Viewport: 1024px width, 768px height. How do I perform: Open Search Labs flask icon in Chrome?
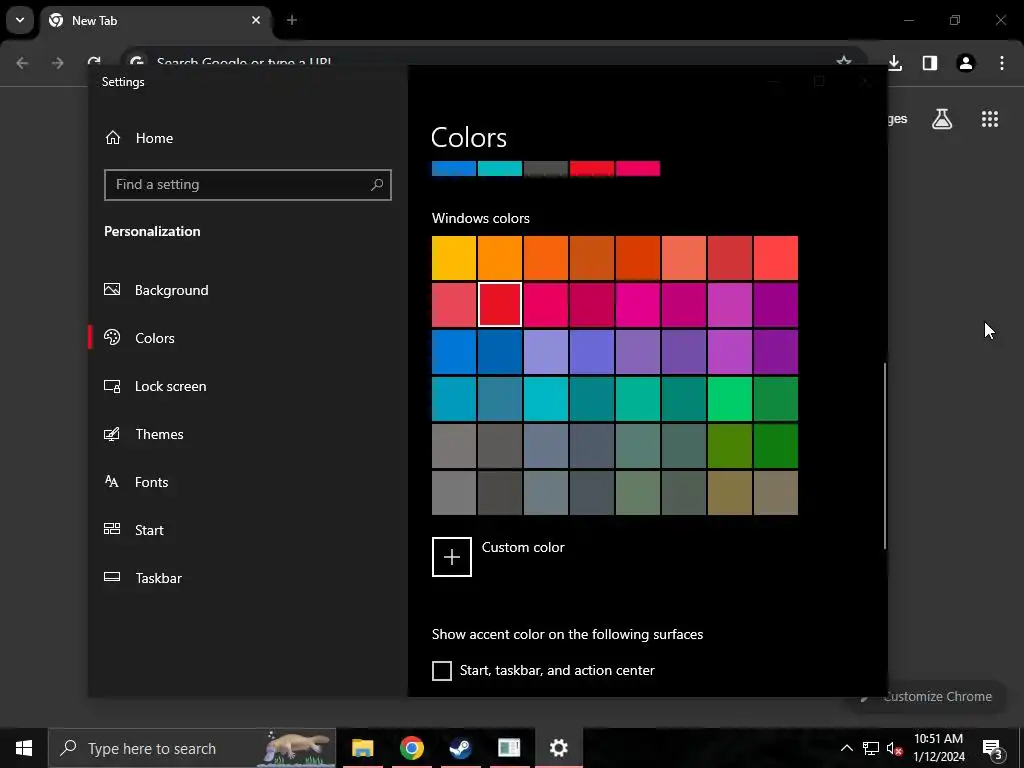coord(942,119)
